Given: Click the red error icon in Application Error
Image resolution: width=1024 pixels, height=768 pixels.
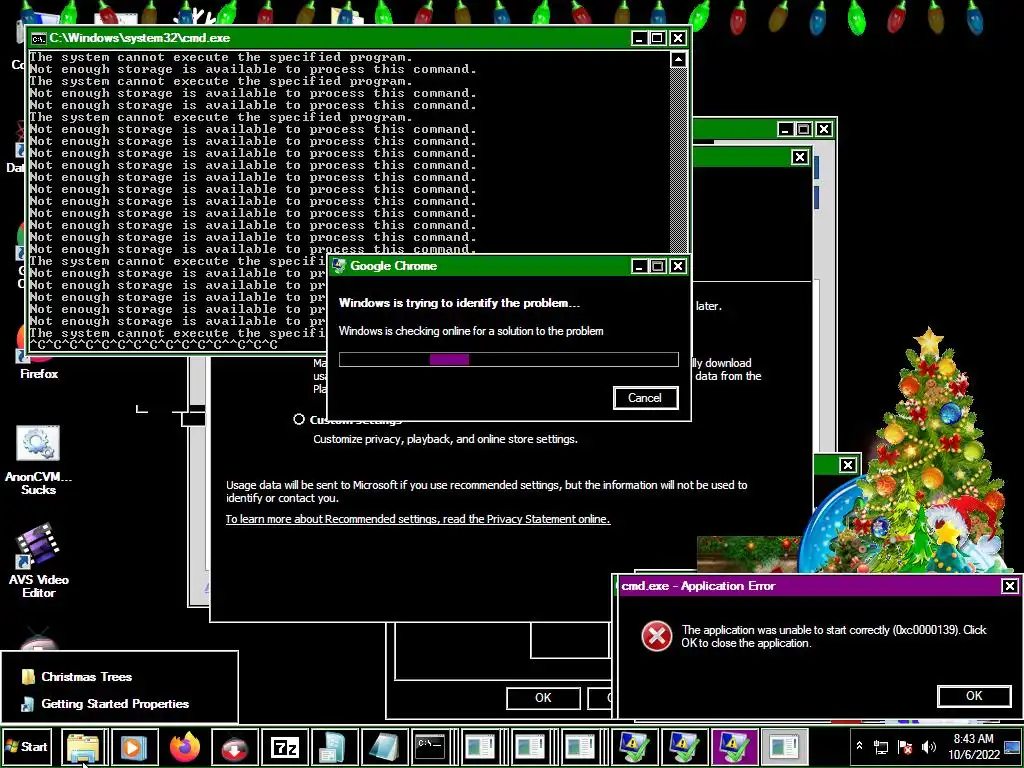Looking at the screenshot, I should 656,636.
